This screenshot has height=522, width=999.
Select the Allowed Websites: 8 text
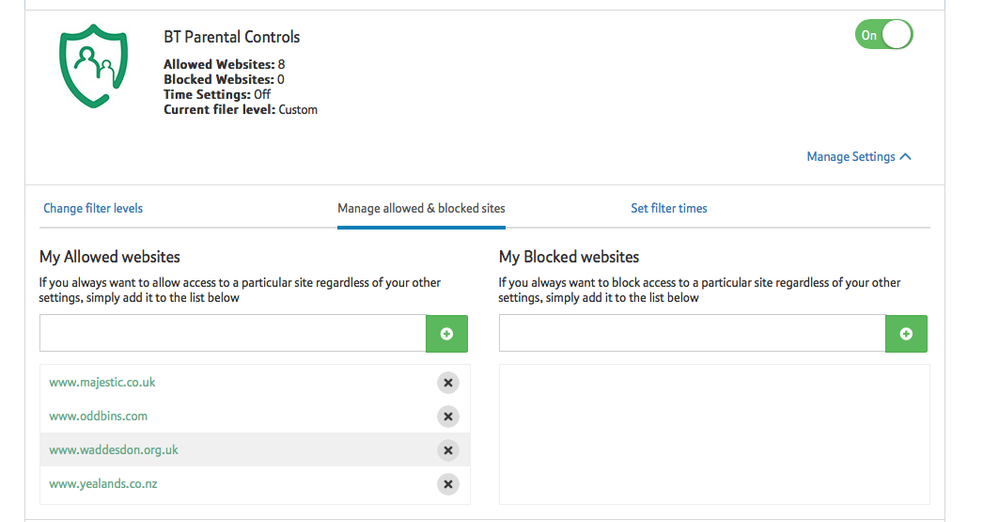(224, 64)
